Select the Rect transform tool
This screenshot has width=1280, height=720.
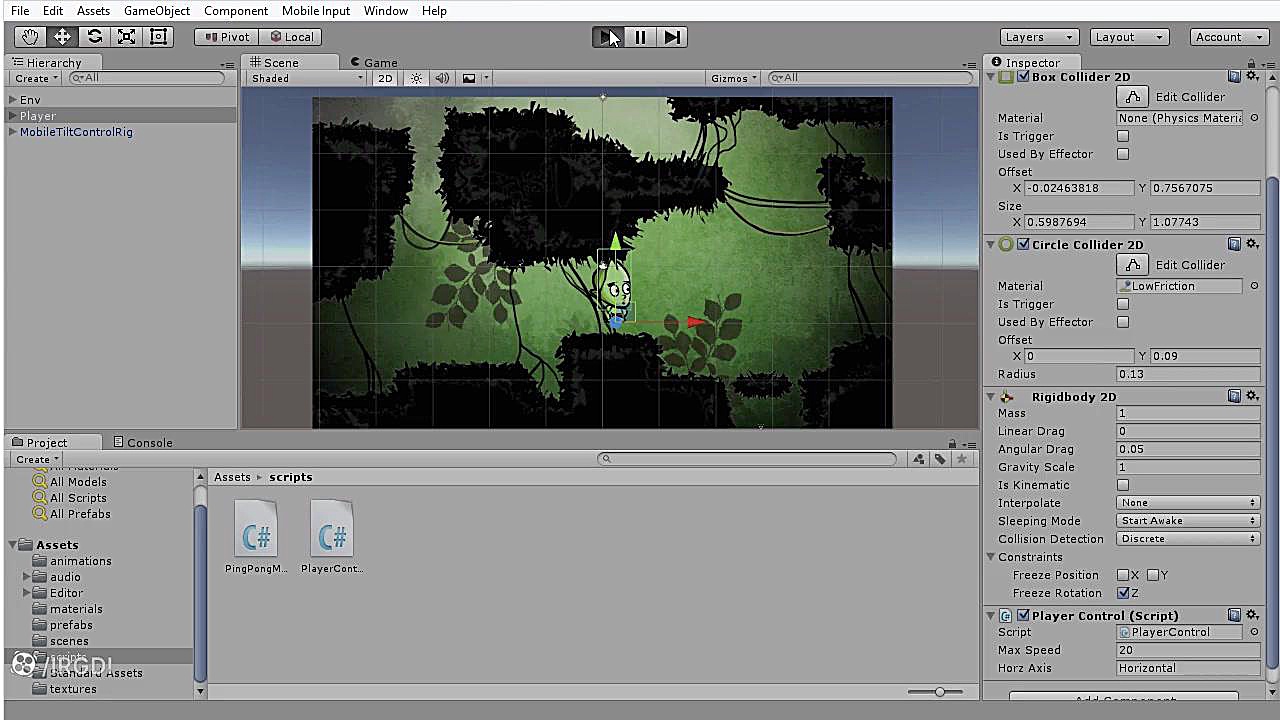158,36
